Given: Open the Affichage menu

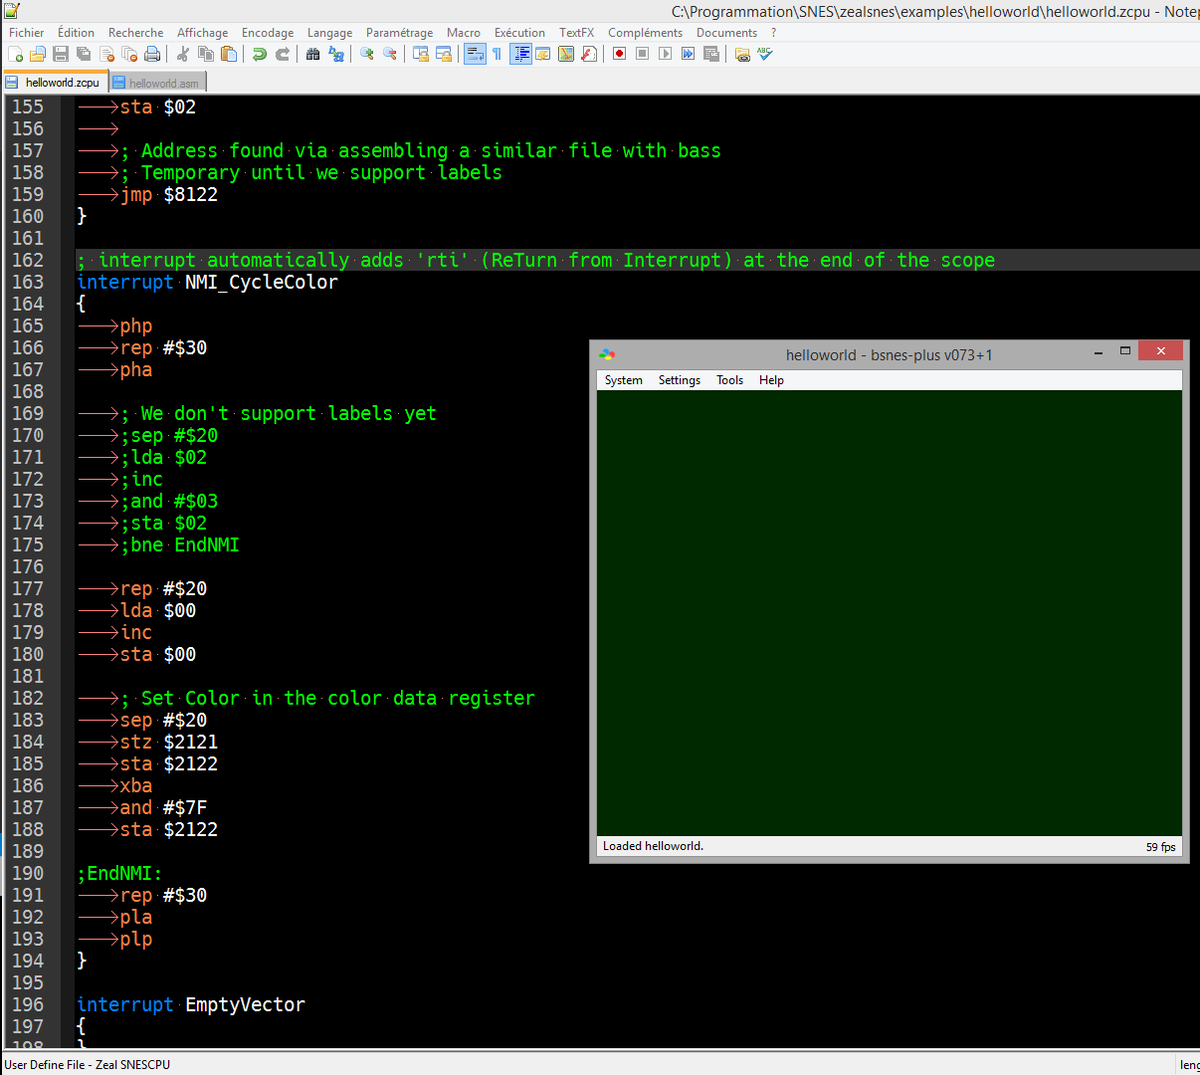Looking at the screenshot, I should (x=203, y=32).
